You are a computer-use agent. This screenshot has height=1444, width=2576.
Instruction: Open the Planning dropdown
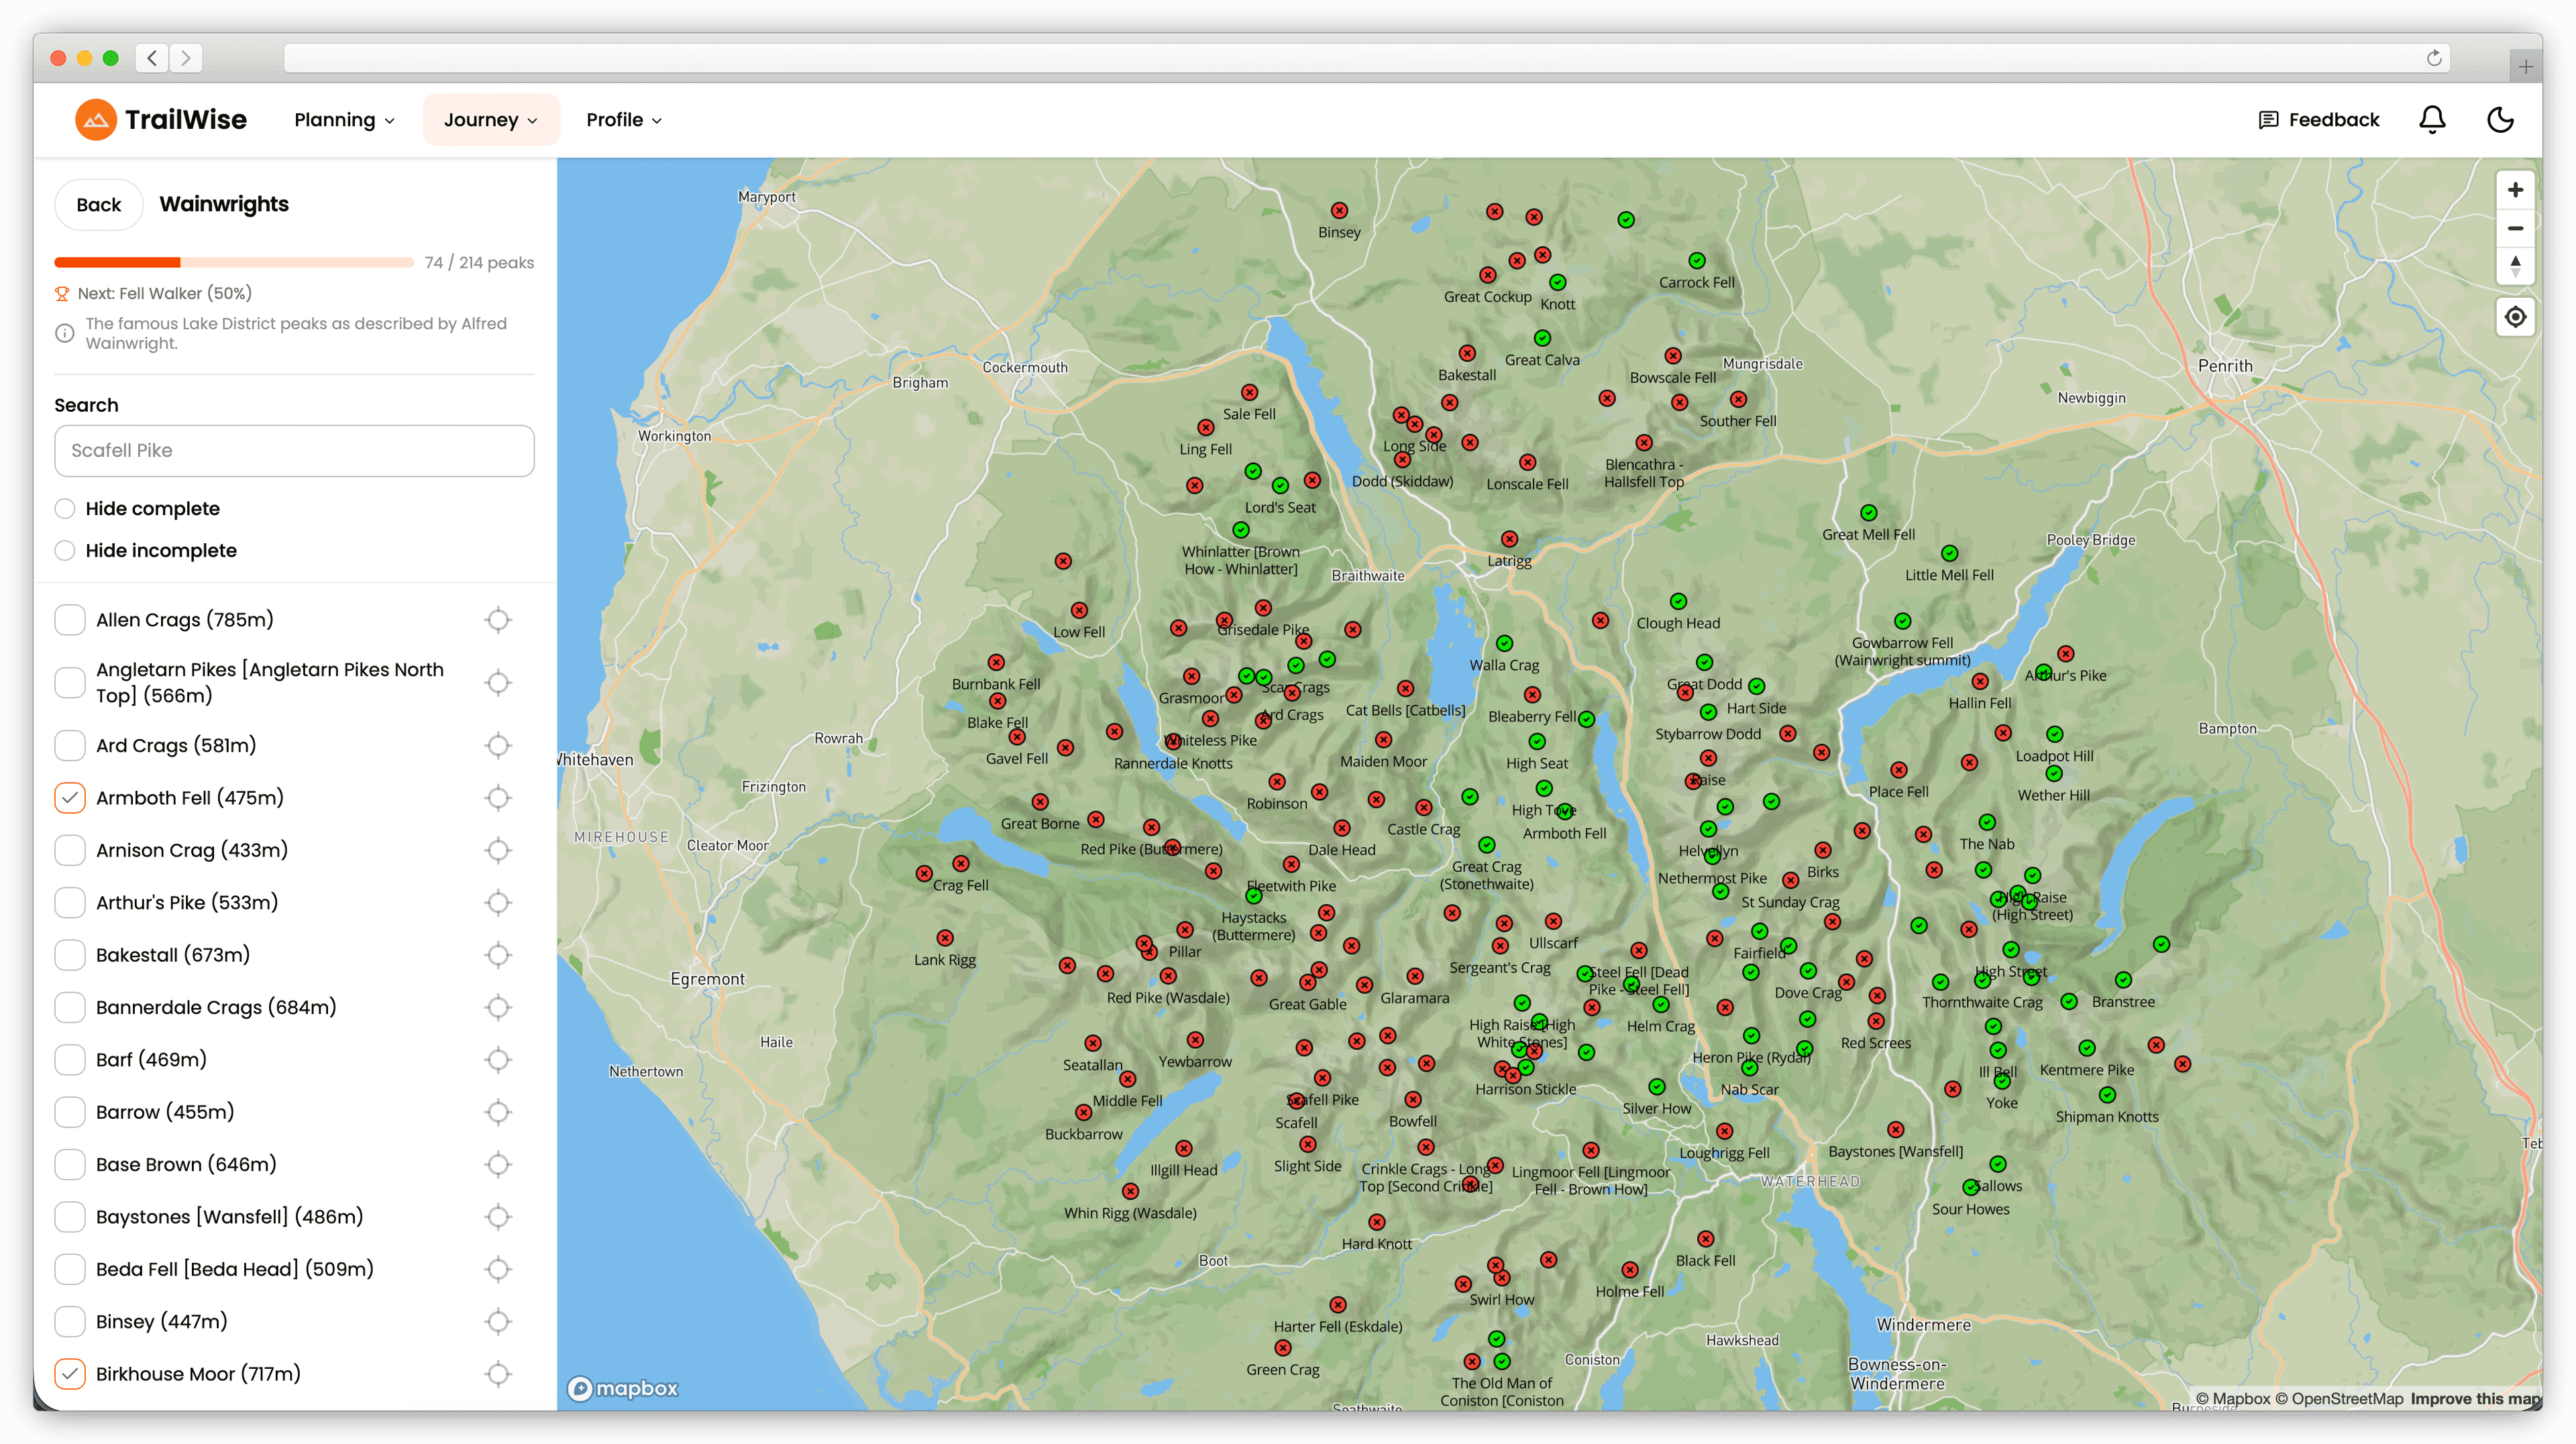coord(344,119)
